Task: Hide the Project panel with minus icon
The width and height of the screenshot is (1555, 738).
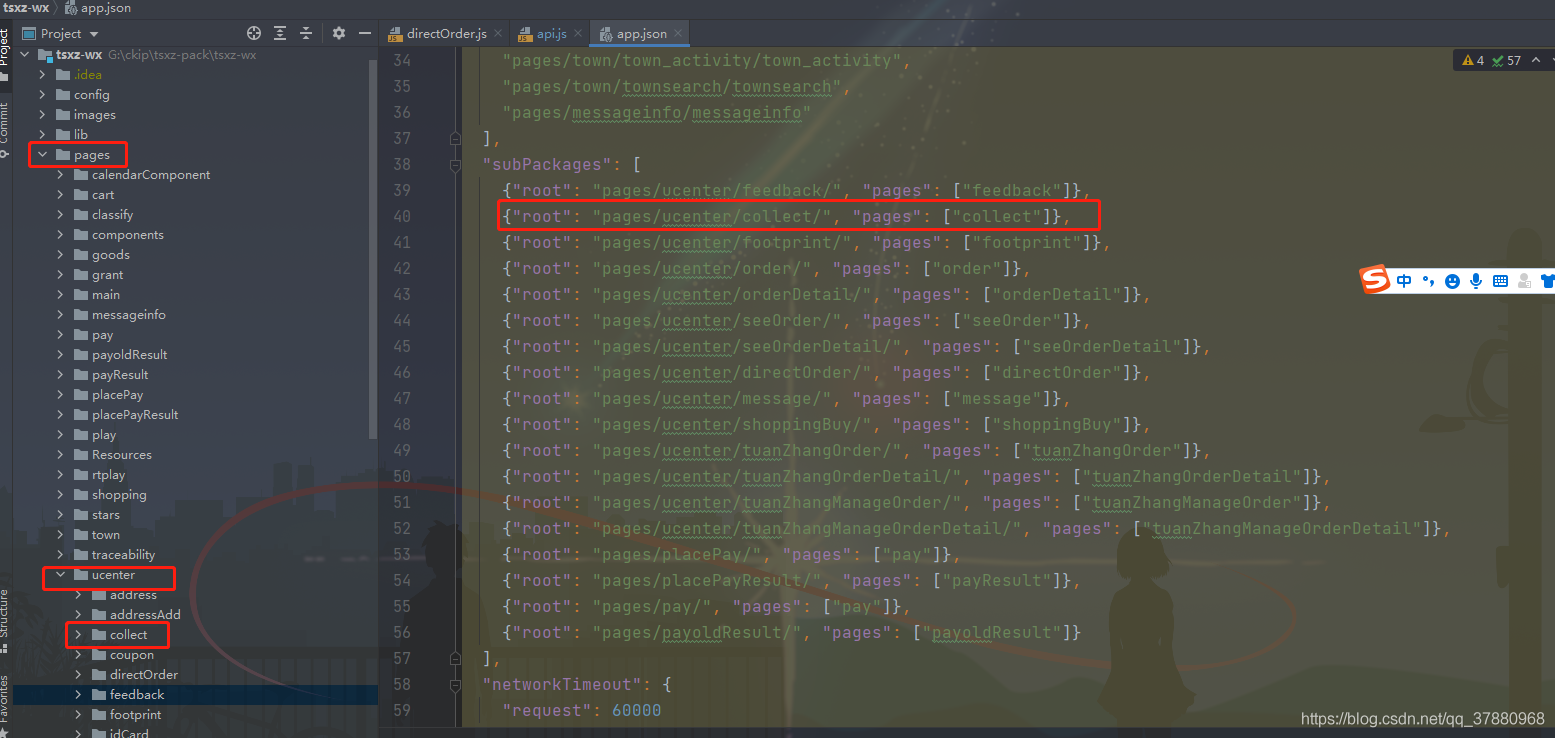Action: [363, 33]
